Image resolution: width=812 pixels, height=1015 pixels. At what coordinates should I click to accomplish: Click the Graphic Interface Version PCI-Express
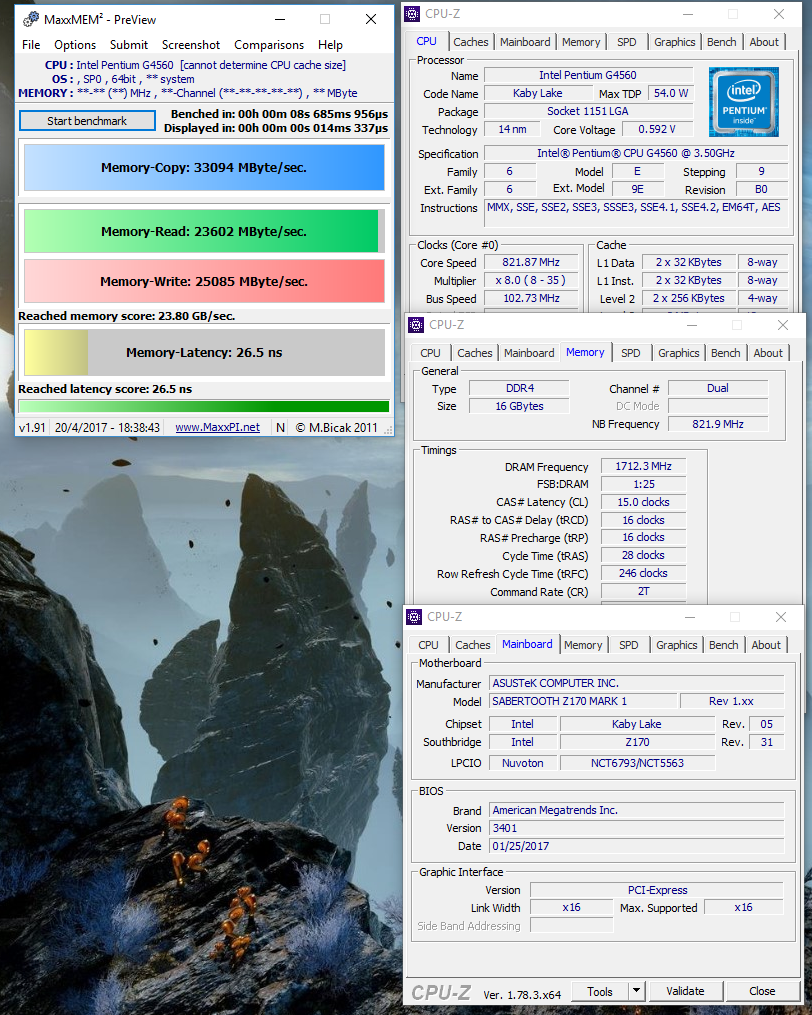click(657, 890)
